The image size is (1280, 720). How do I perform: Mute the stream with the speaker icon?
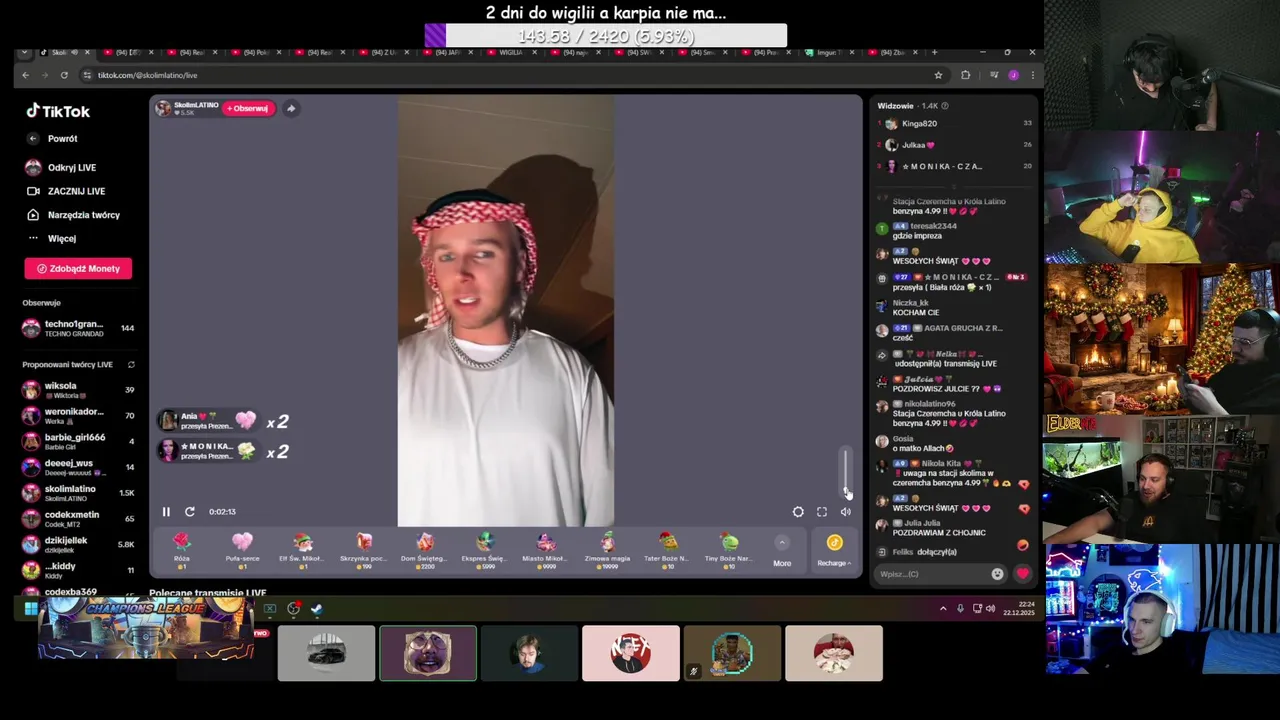(846, 512)
